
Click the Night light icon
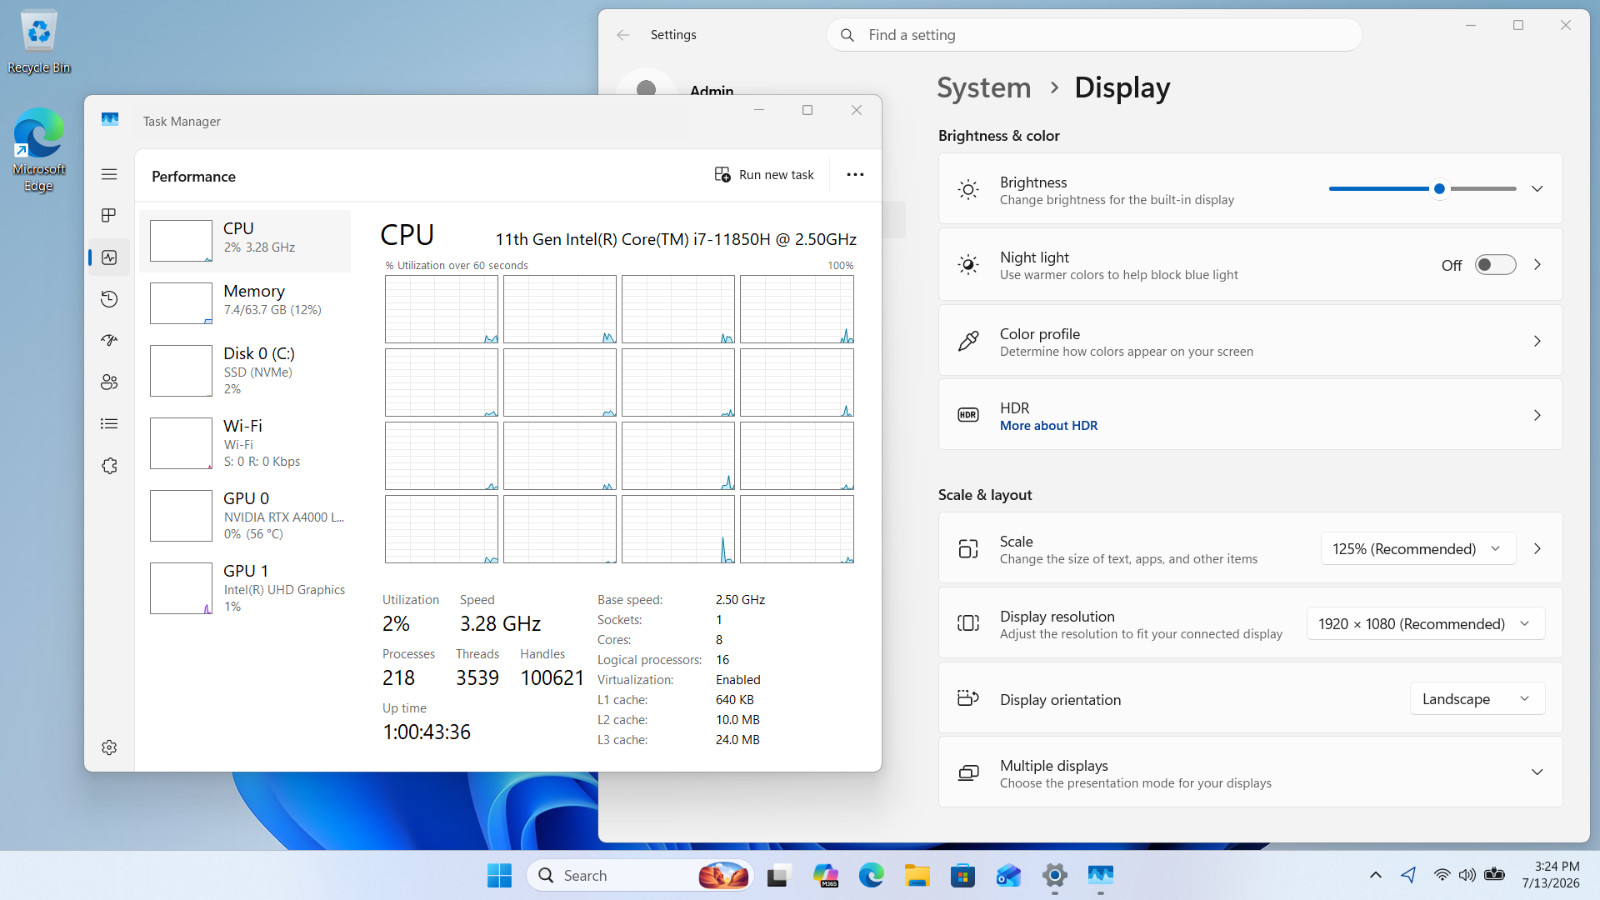[x=968, y=265]
